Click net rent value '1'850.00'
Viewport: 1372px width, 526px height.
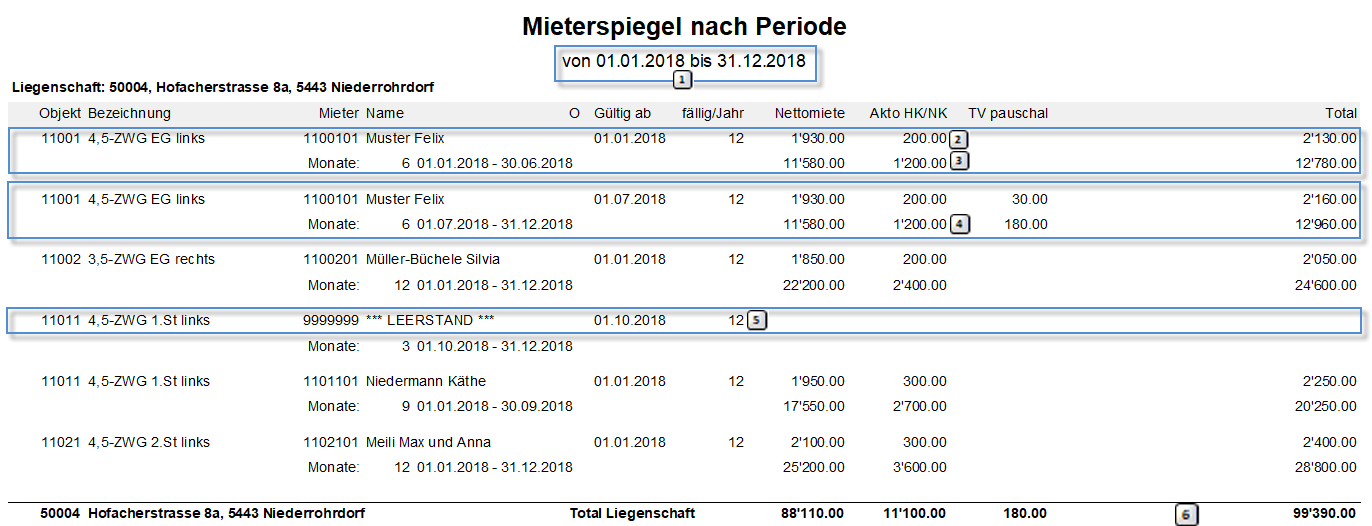click(x=818, y=259)
